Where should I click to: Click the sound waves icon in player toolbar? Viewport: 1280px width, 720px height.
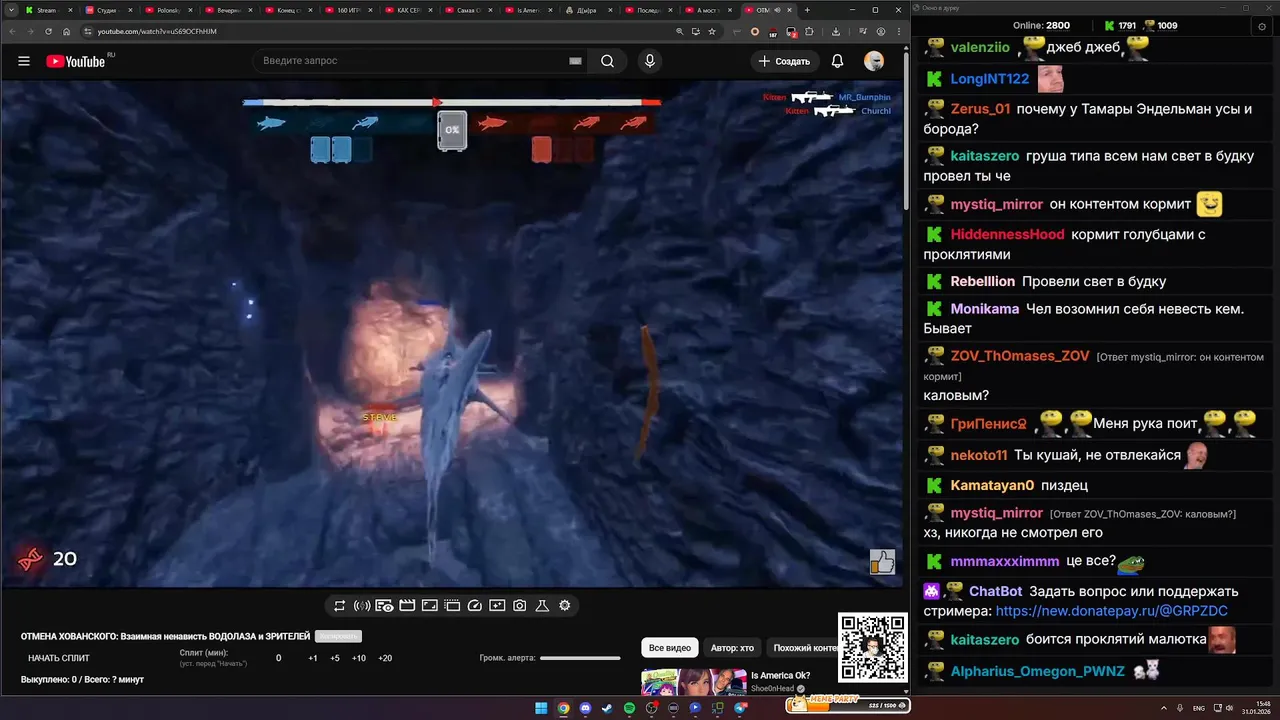tap(362, 605)
